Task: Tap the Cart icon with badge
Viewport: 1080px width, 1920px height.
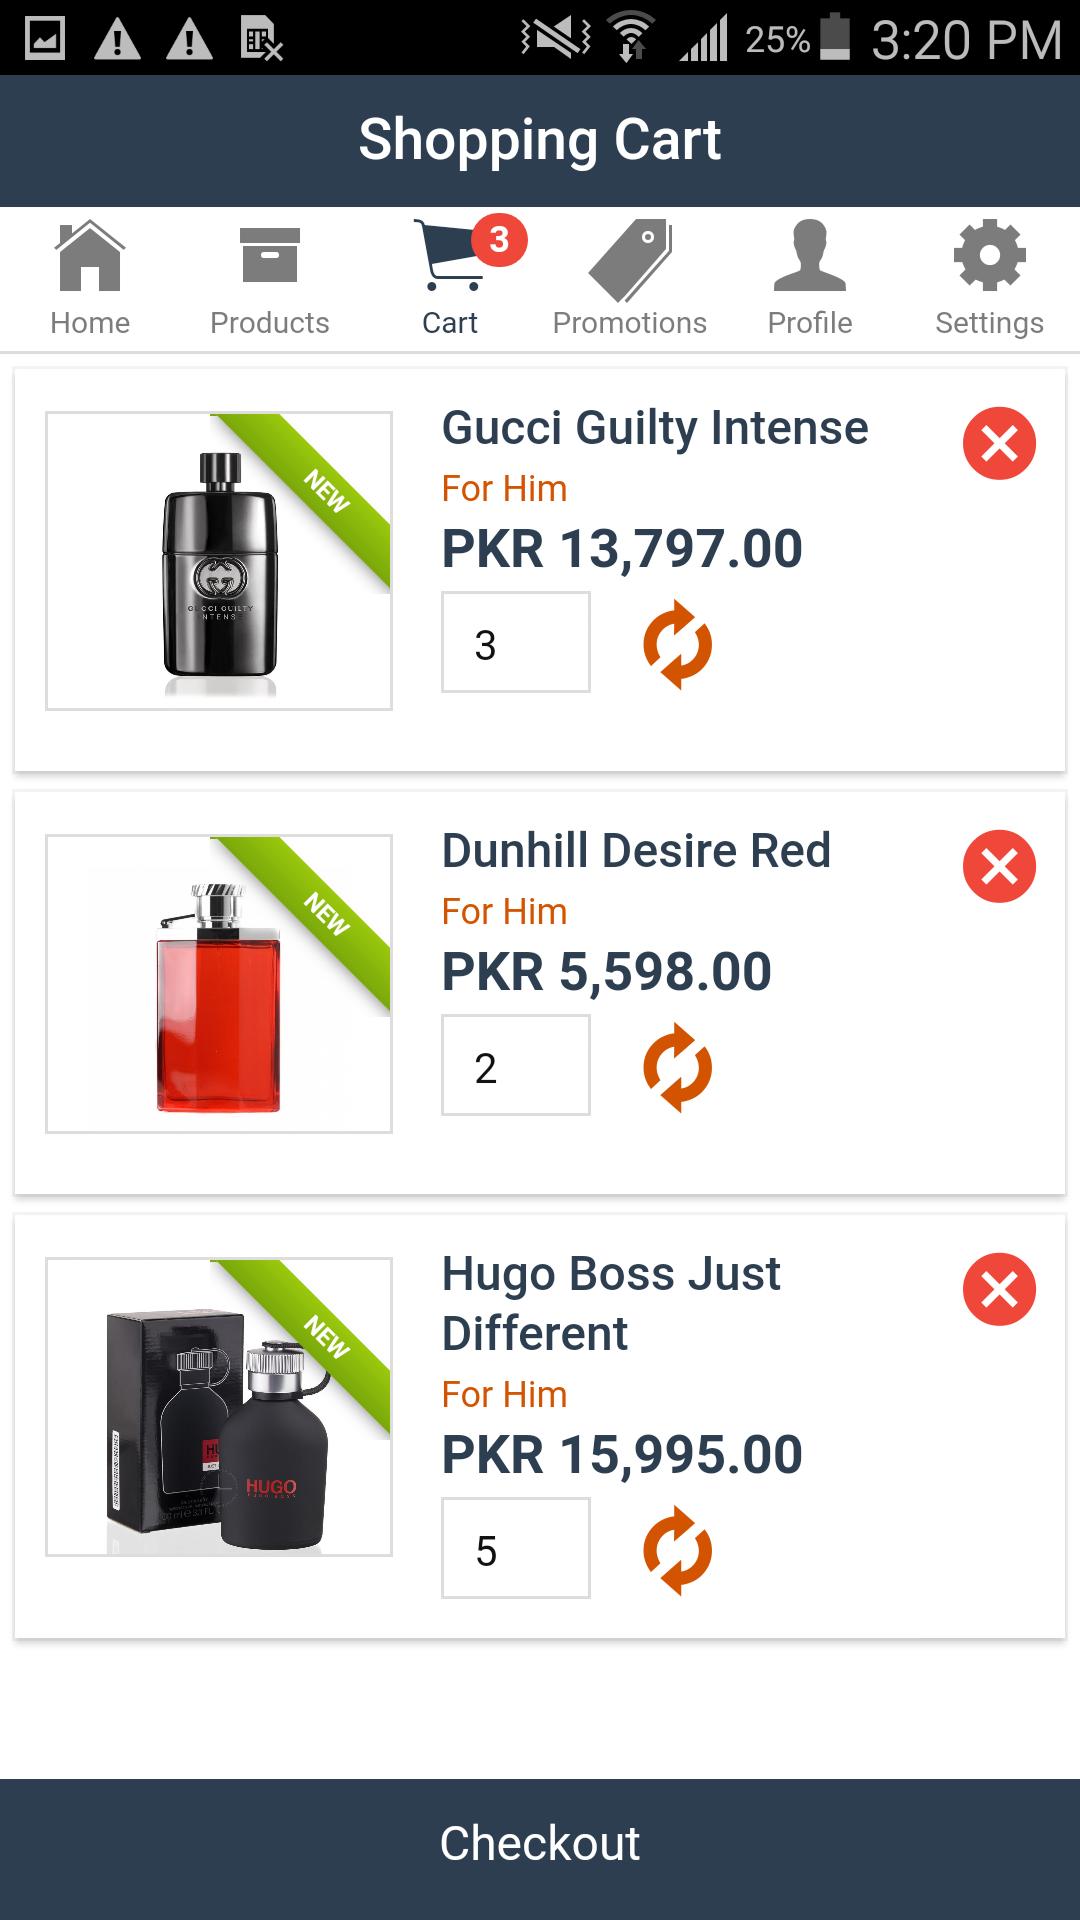Action: point(450,279)
